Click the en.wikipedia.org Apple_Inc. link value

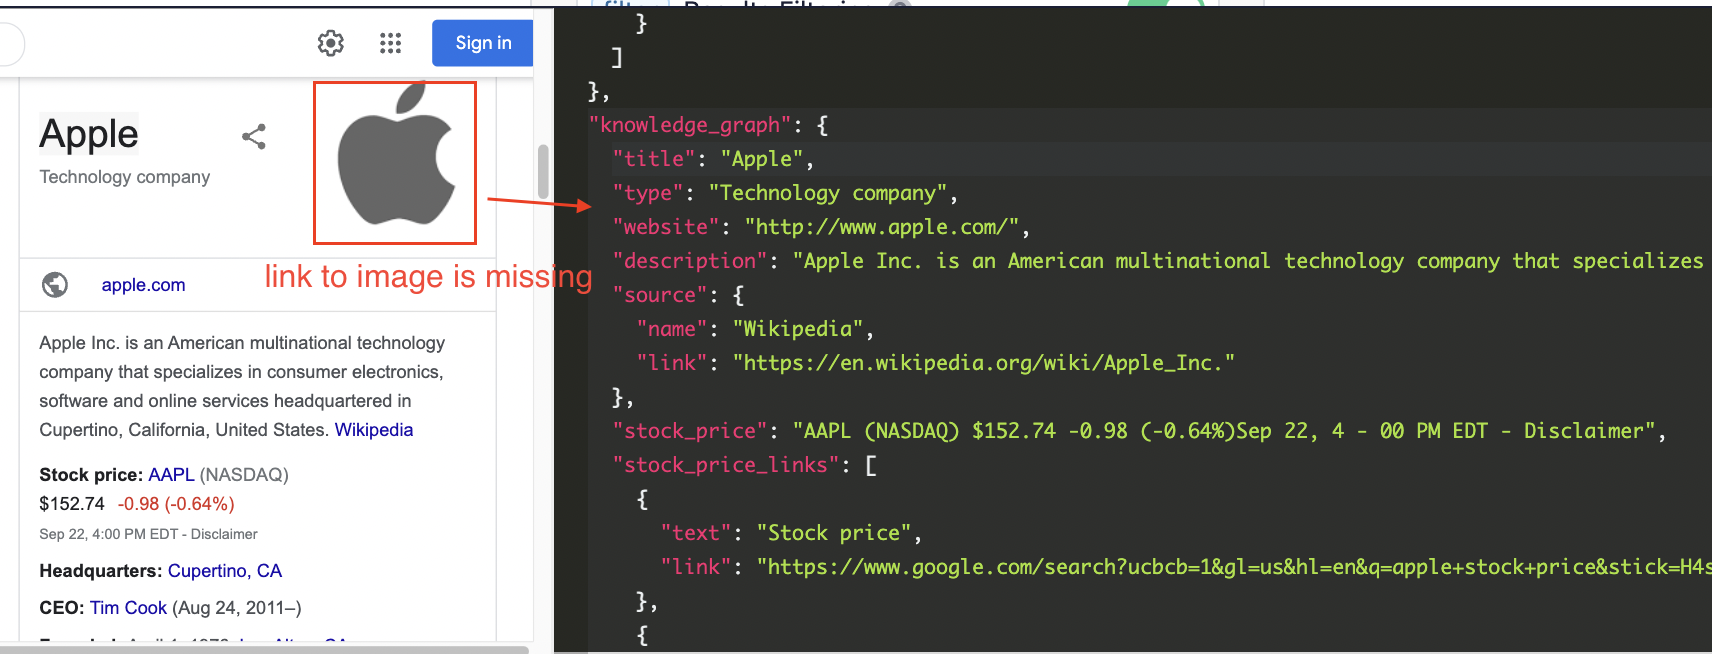click(x=984, y=363)
